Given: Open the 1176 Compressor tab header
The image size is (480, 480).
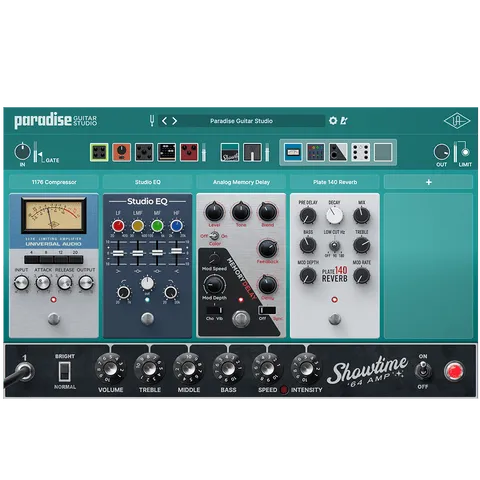Looking at the screenshot, I should point(54,182).
